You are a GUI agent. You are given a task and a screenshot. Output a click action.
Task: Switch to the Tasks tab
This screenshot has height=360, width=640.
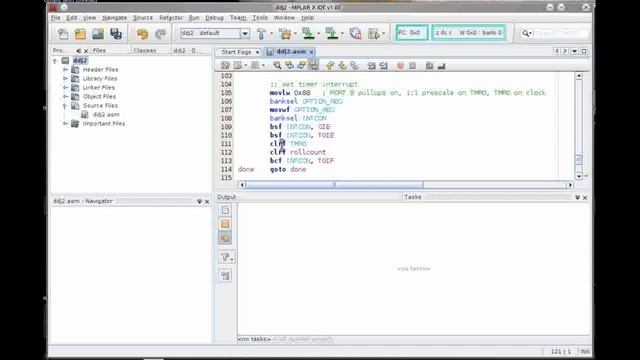(413, 197)
